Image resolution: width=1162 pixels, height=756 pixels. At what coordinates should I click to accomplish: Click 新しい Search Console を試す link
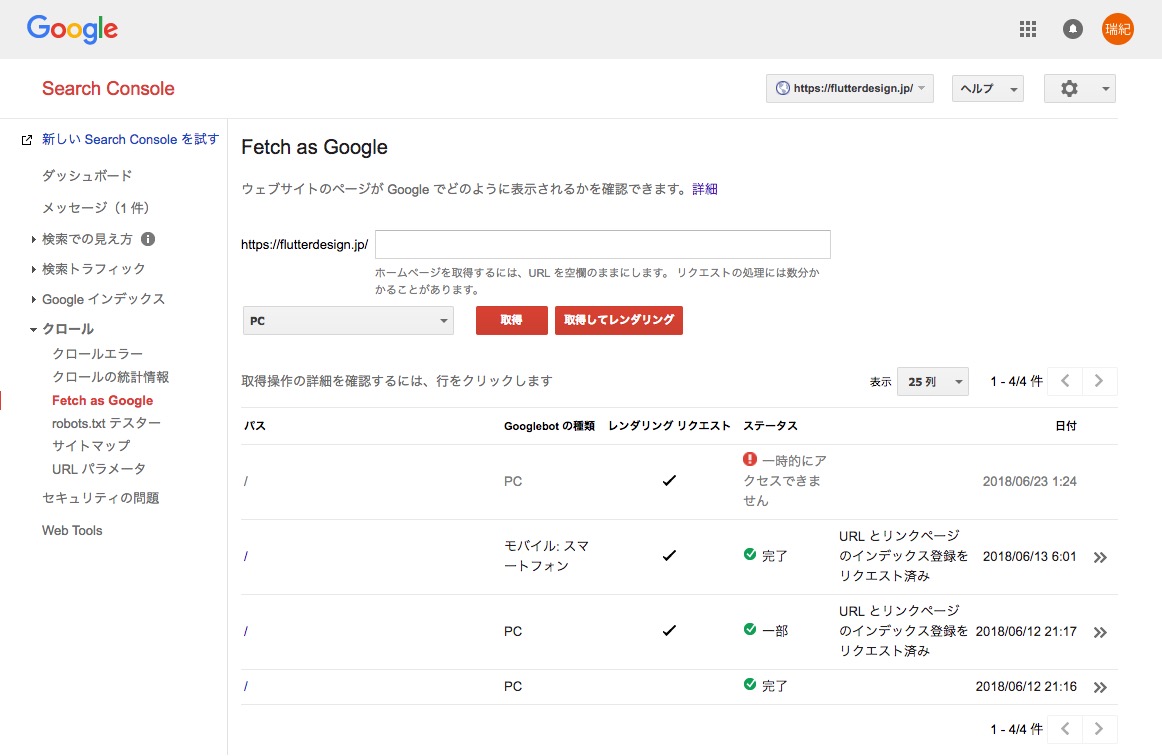click(130, 139)
